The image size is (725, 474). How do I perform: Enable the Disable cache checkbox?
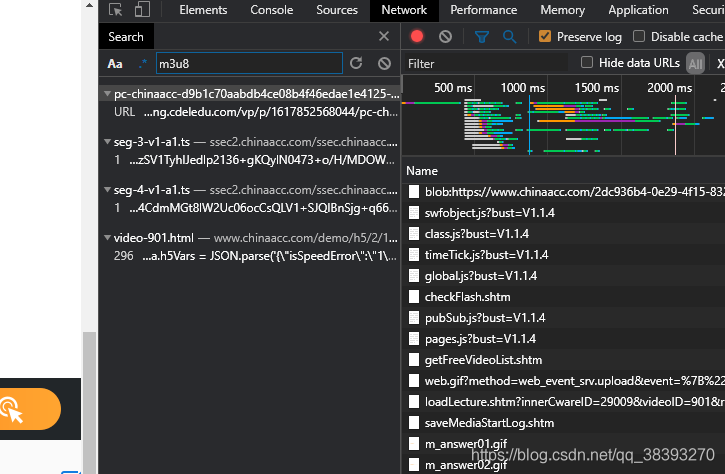639,36
